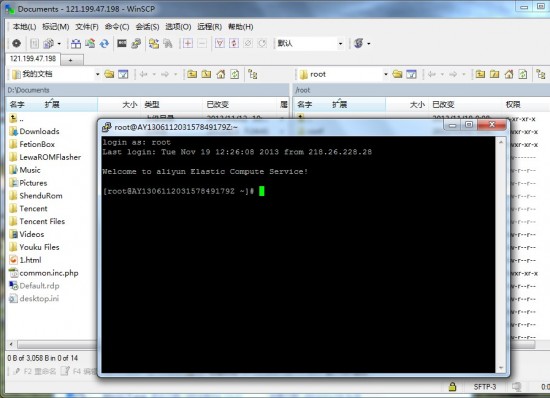550x398 pixels.
Task: Click the invert selection icon
Action: click(x=234, y=43)
